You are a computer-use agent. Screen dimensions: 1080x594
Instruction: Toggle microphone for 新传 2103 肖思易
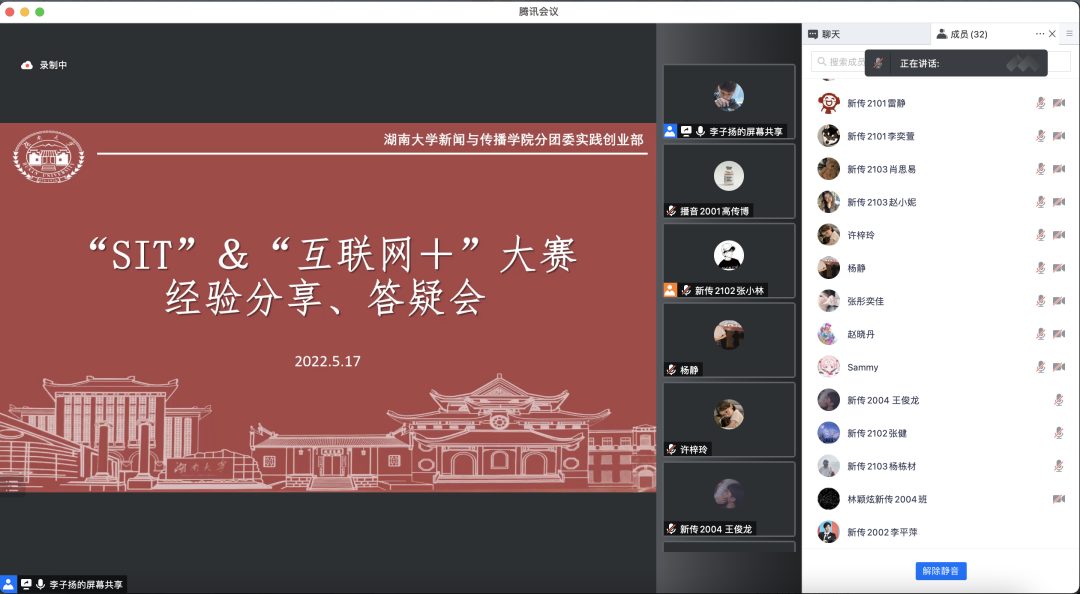pos(1040,169)
